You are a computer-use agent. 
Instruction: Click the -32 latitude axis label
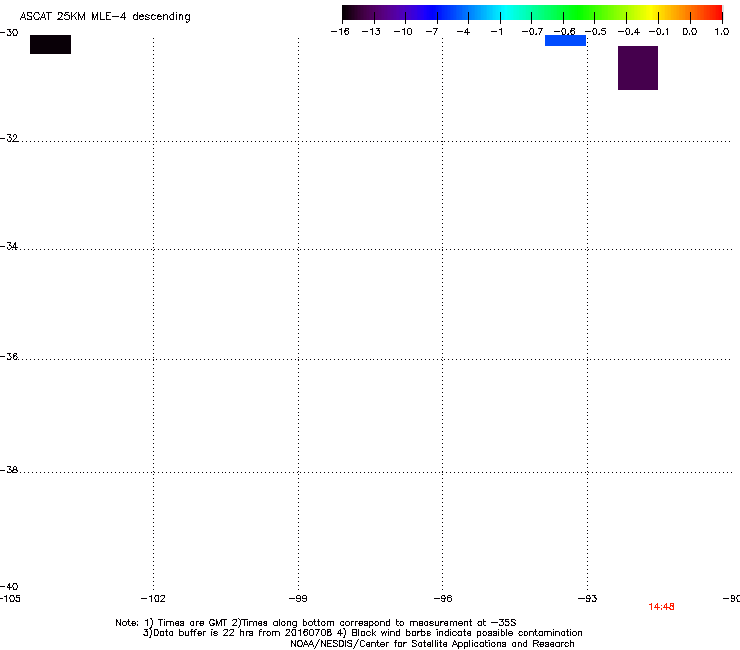pos(9,138)
